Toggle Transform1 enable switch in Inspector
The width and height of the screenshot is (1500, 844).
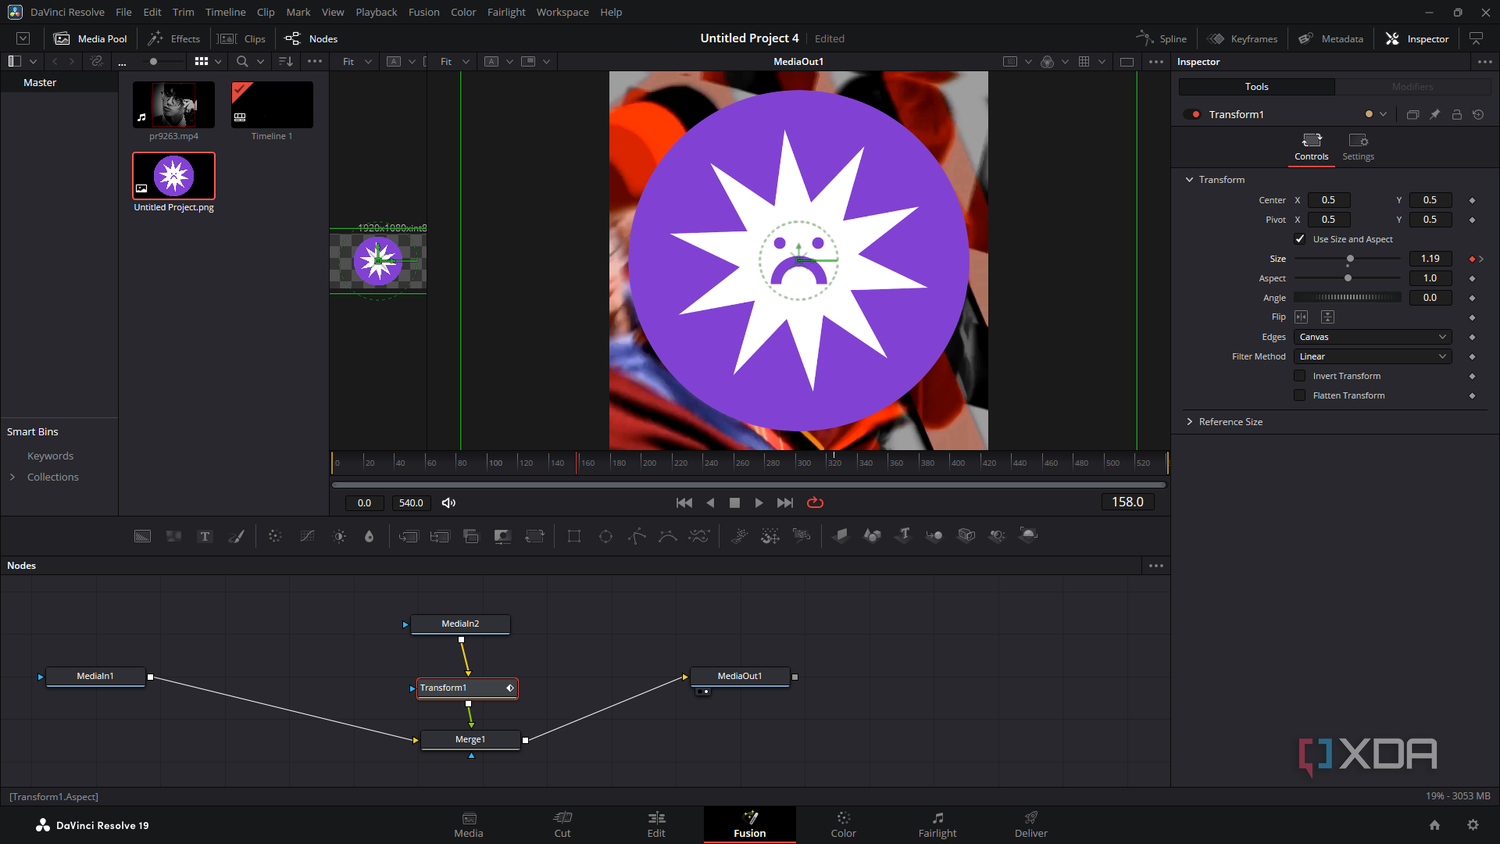(x=1192, y=114)
